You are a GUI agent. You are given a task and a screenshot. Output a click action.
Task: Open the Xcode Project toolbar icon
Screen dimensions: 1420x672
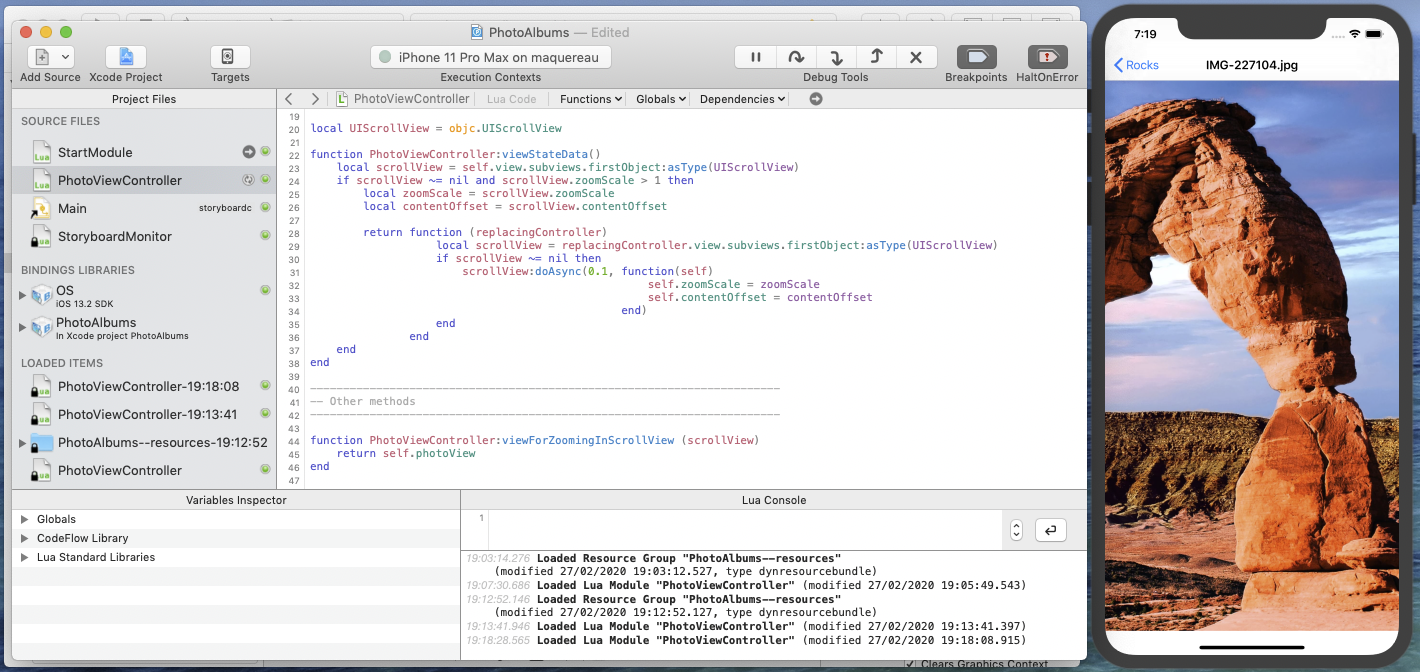click(126, 57)
